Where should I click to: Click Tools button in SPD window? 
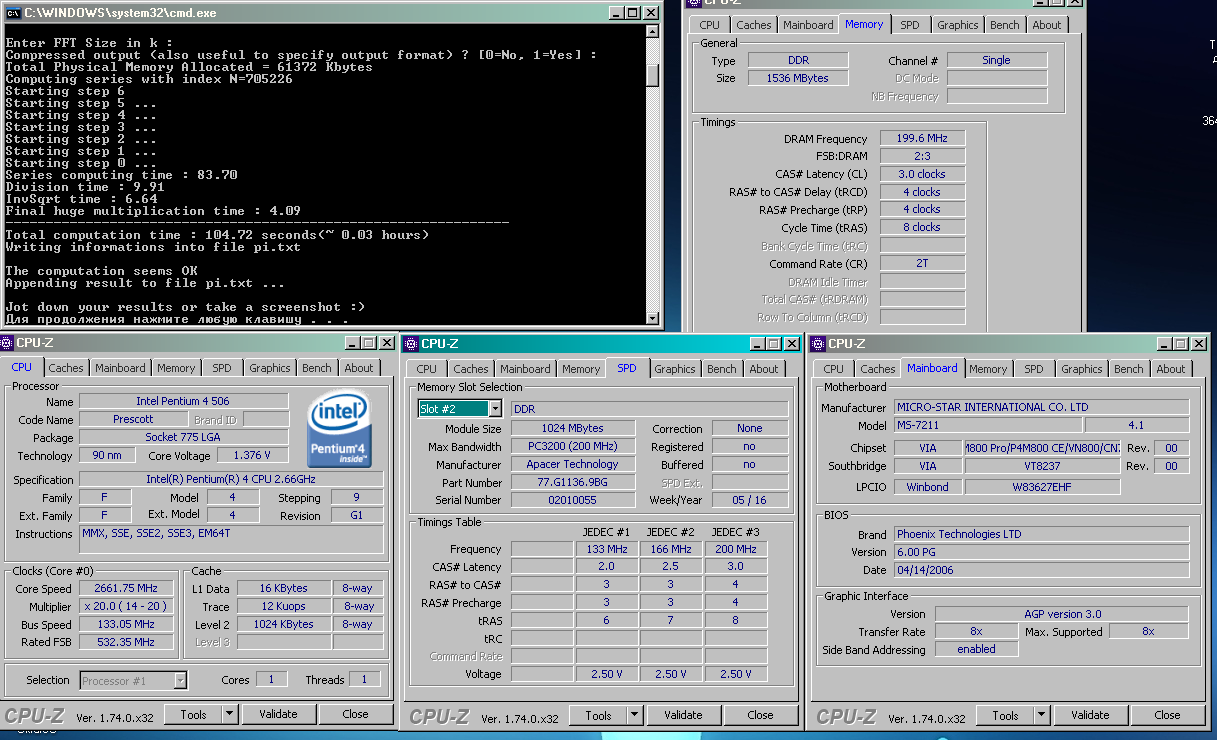pos(598,715)
